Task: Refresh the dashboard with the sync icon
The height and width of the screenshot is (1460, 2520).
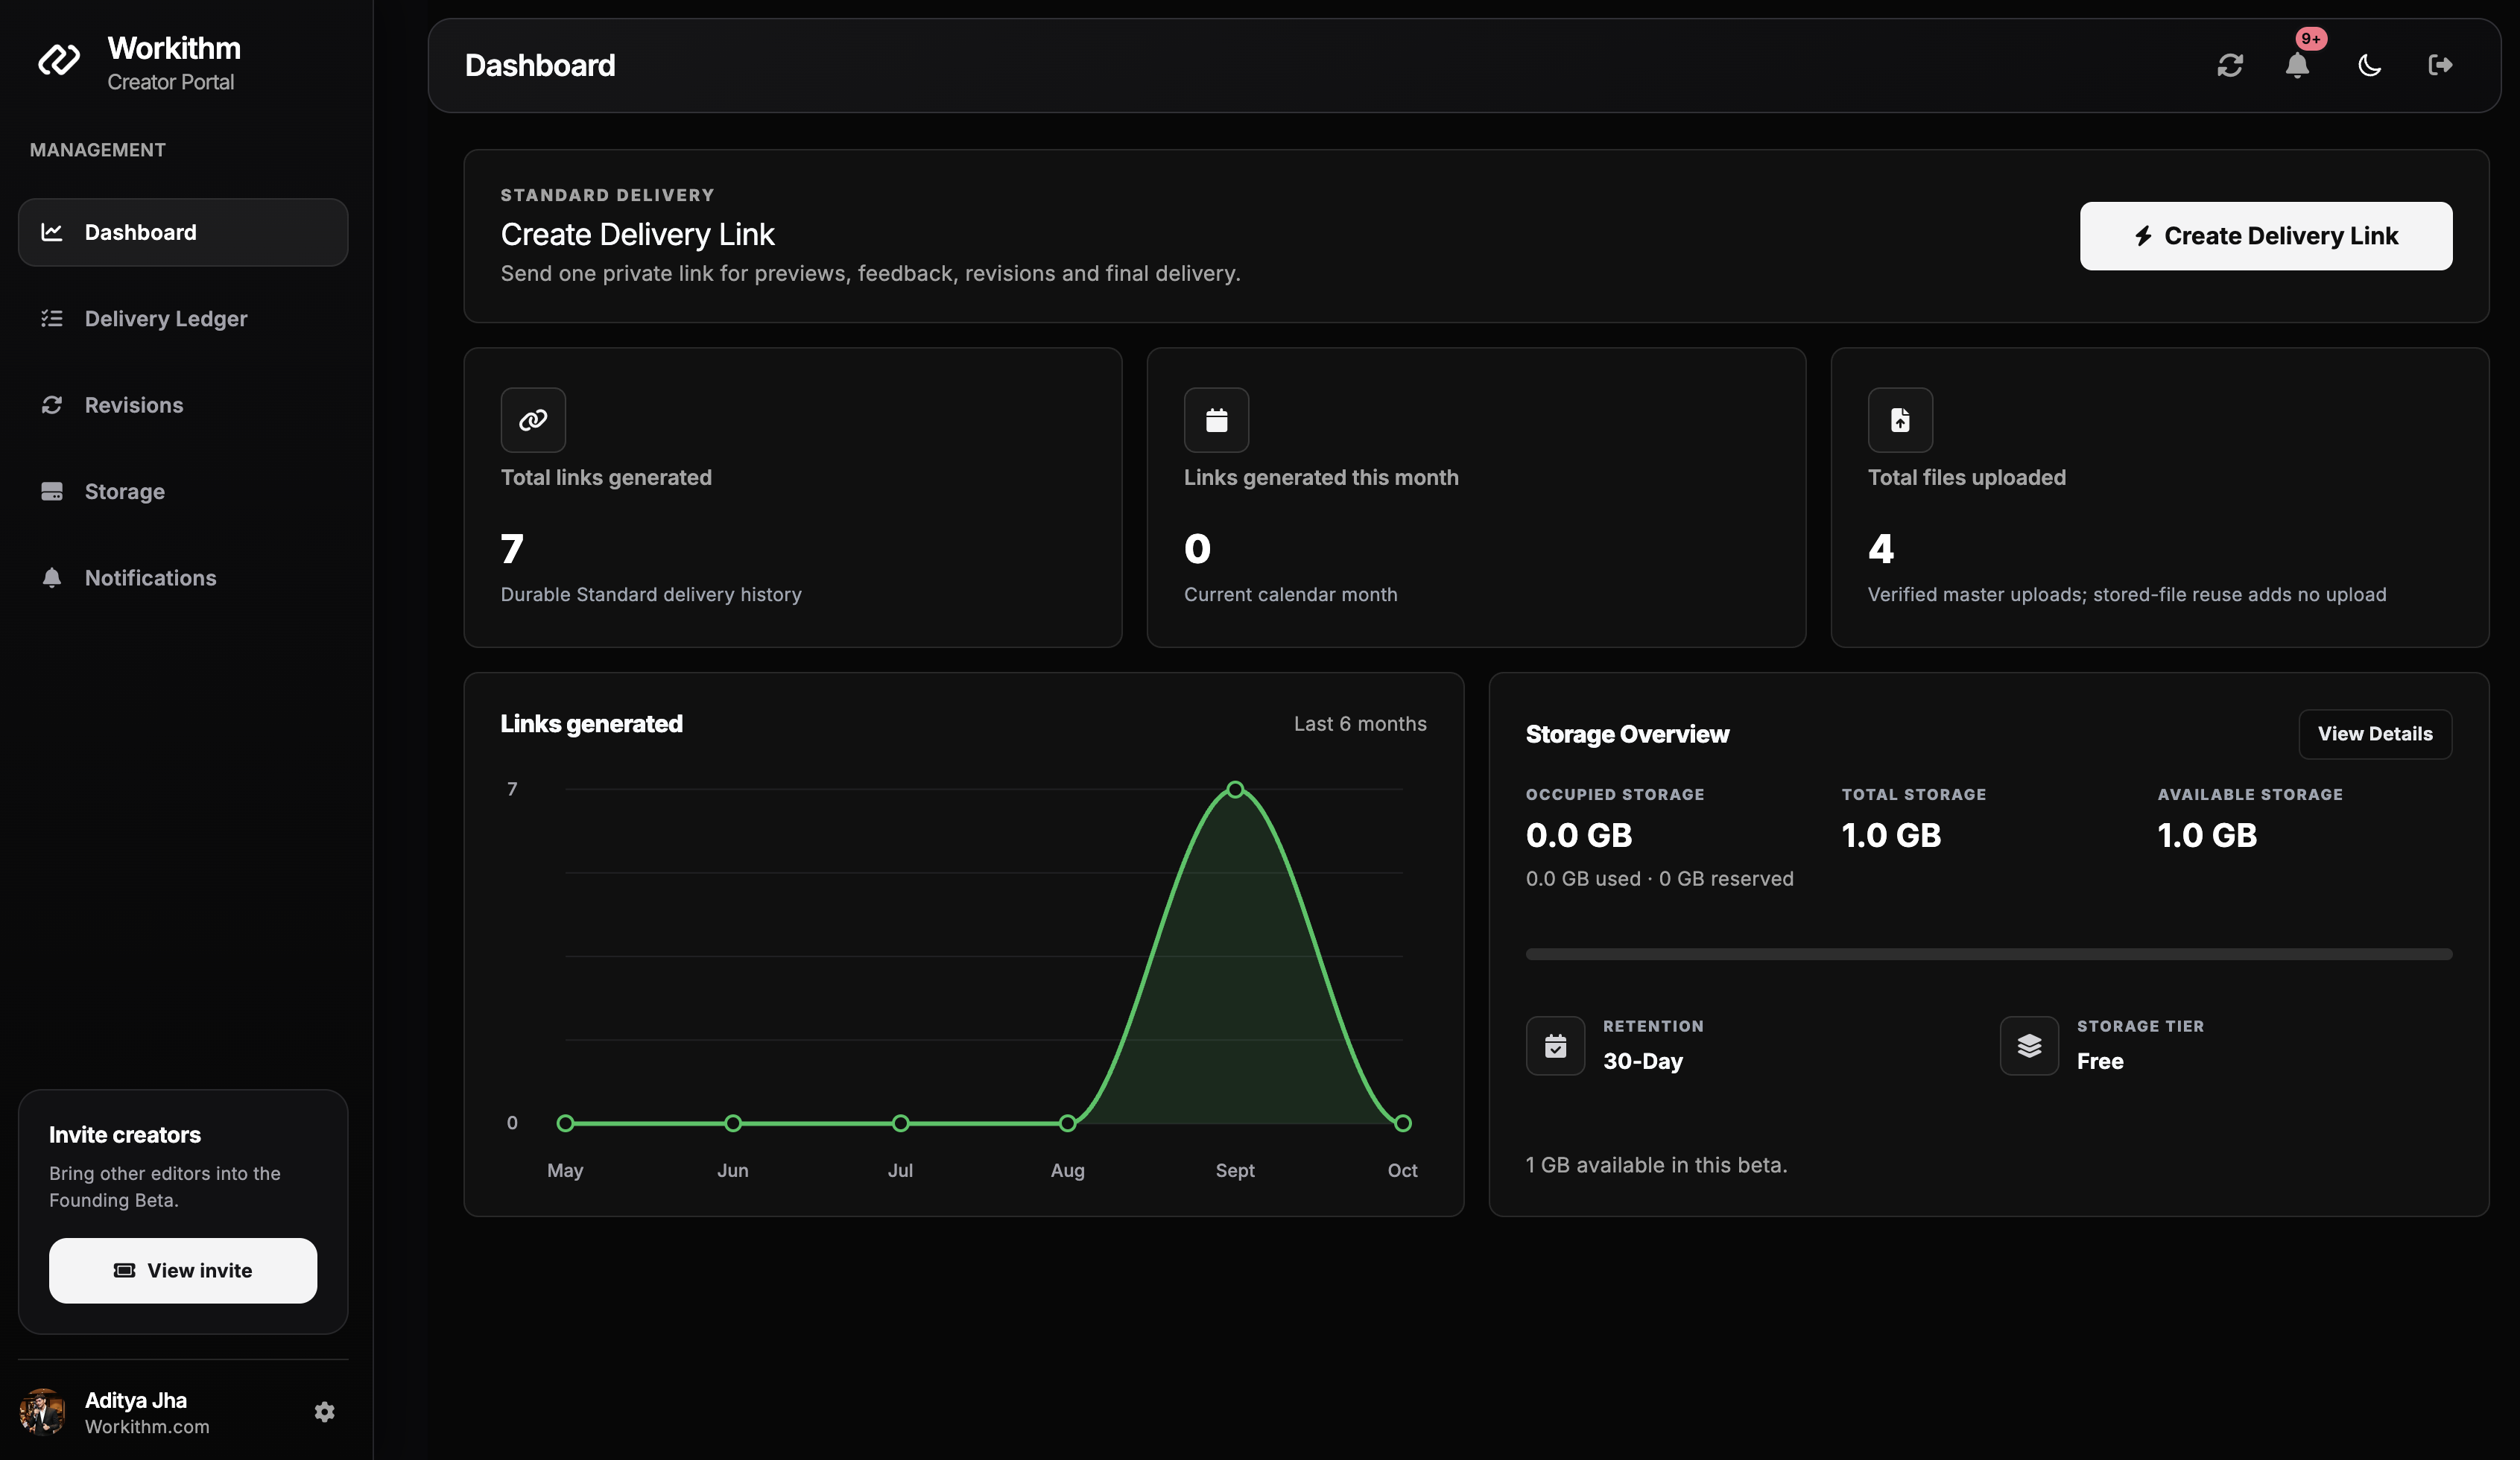Action: 2230,65
